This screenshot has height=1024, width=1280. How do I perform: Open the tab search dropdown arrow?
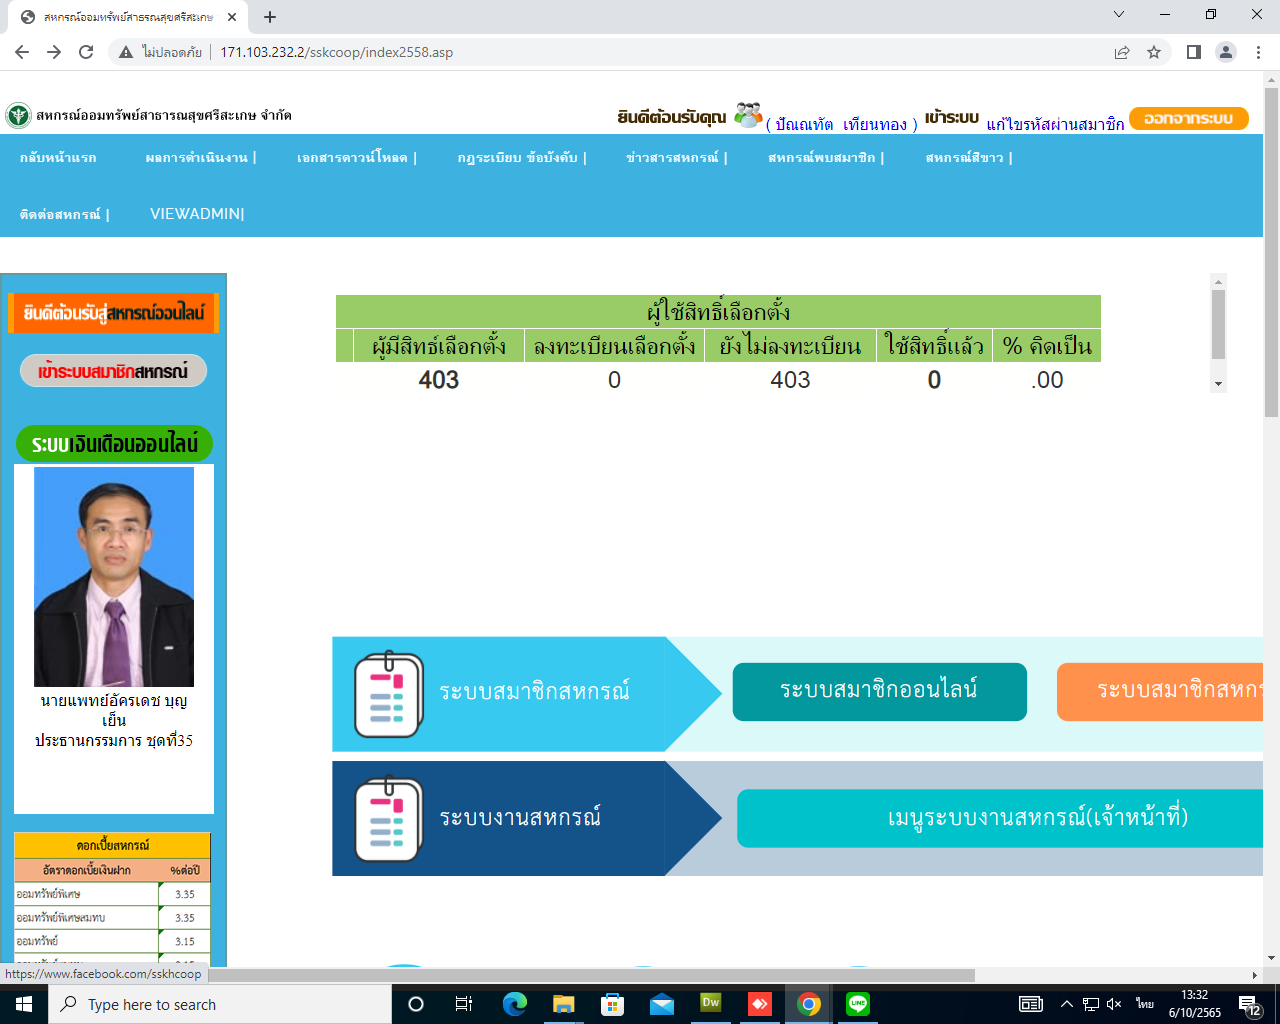point(1119,15)
